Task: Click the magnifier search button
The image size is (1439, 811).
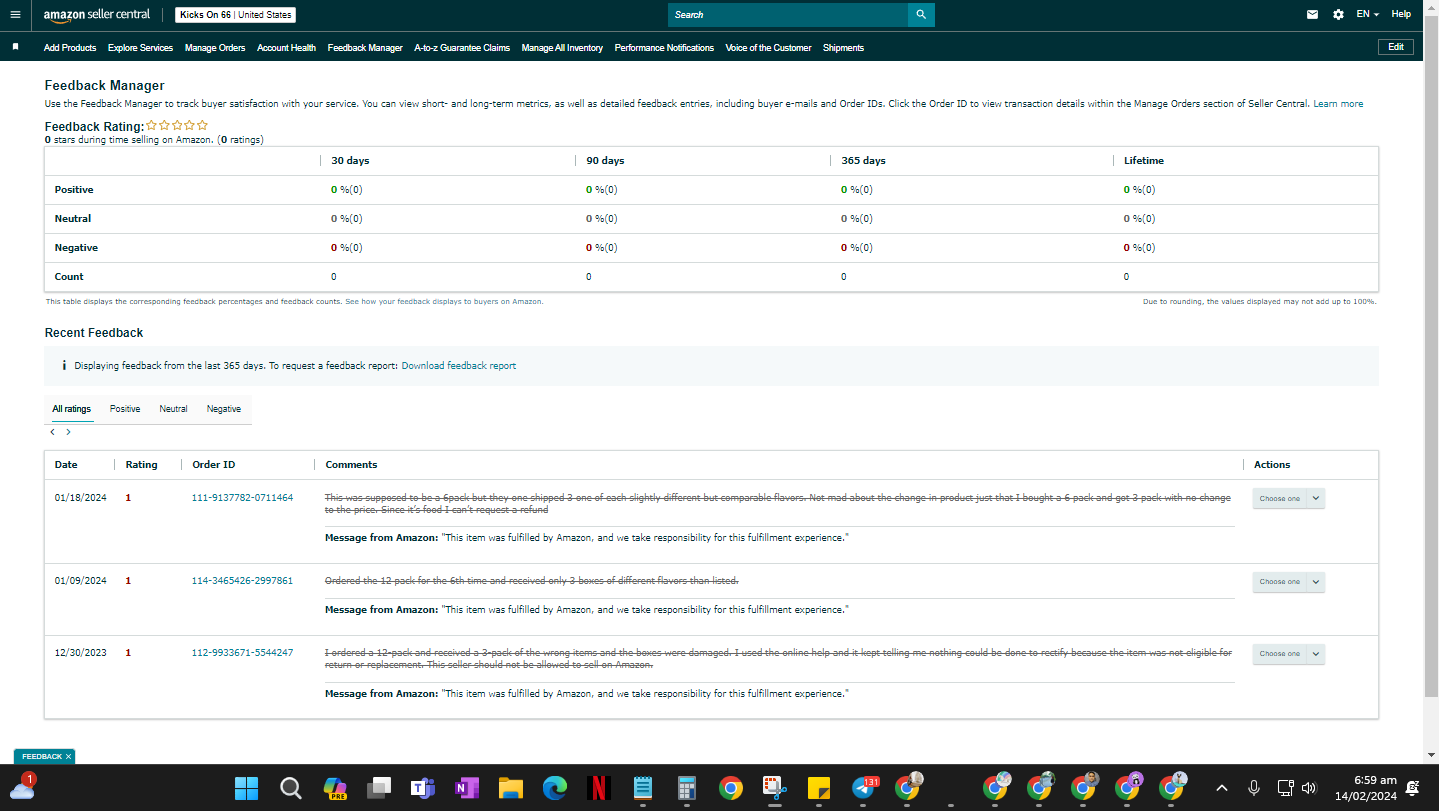Action: 921,15
